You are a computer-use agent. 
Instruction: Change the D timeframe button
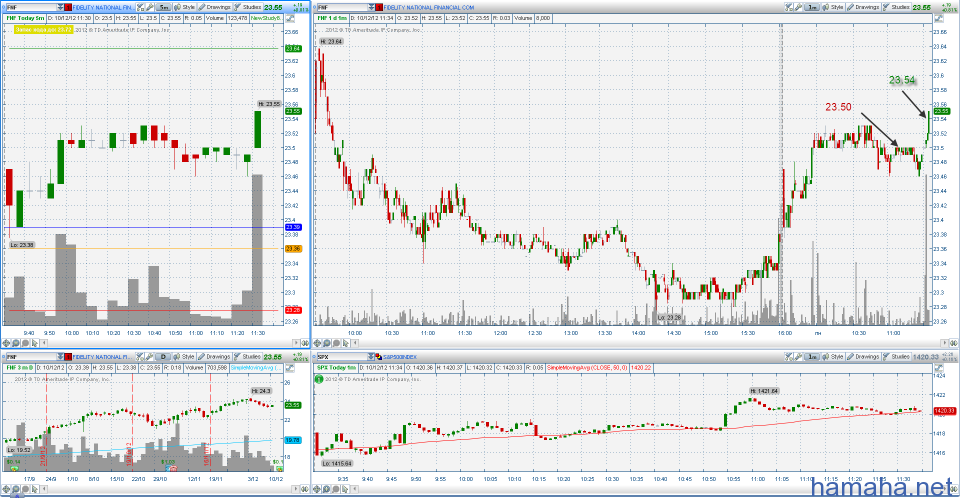163,357
